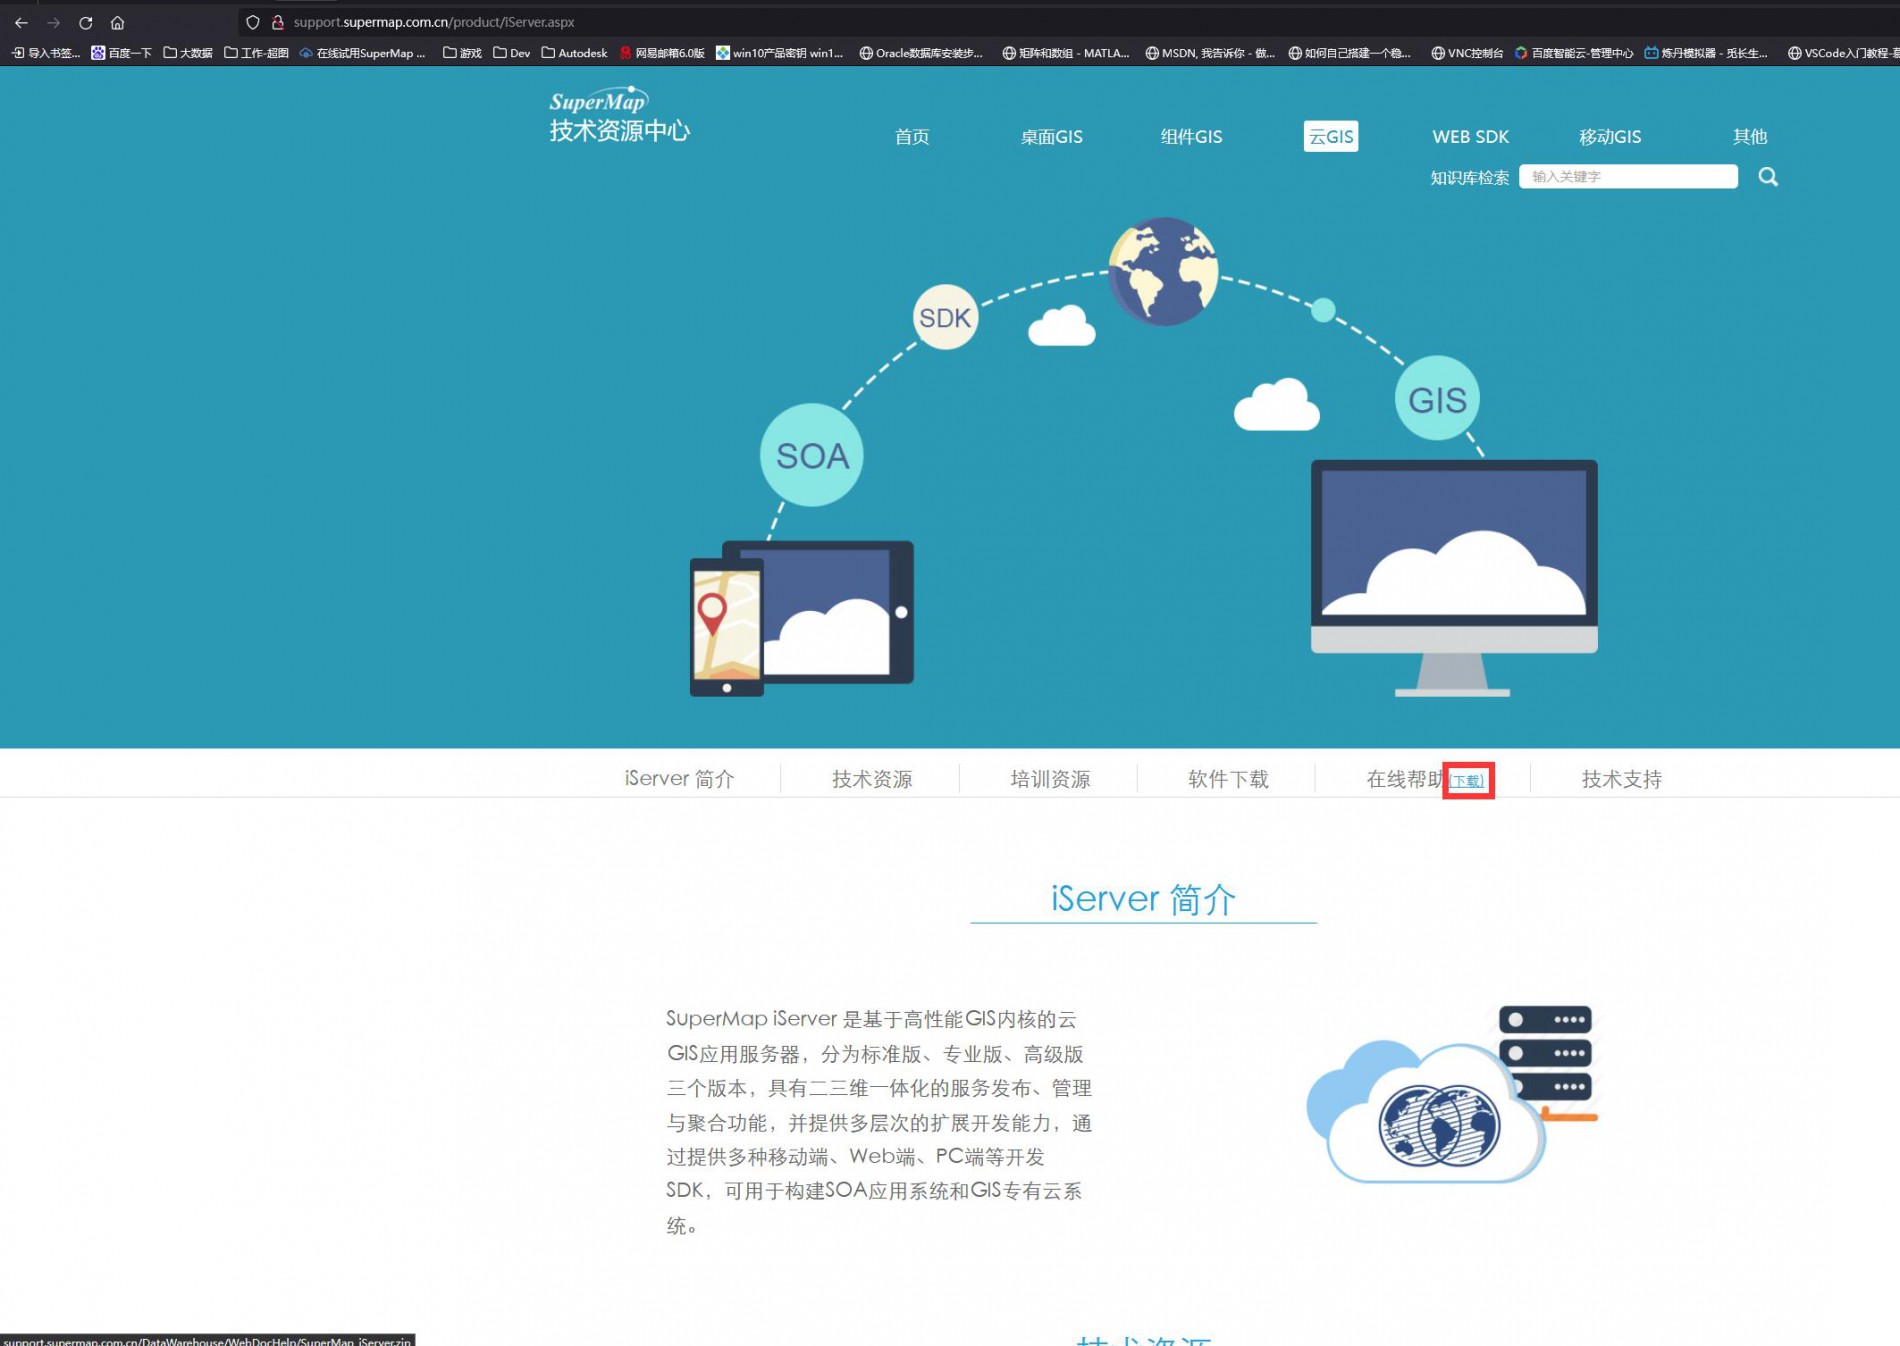
Task: Click the globe illustration in the banner
Action: click(1163, 271)
